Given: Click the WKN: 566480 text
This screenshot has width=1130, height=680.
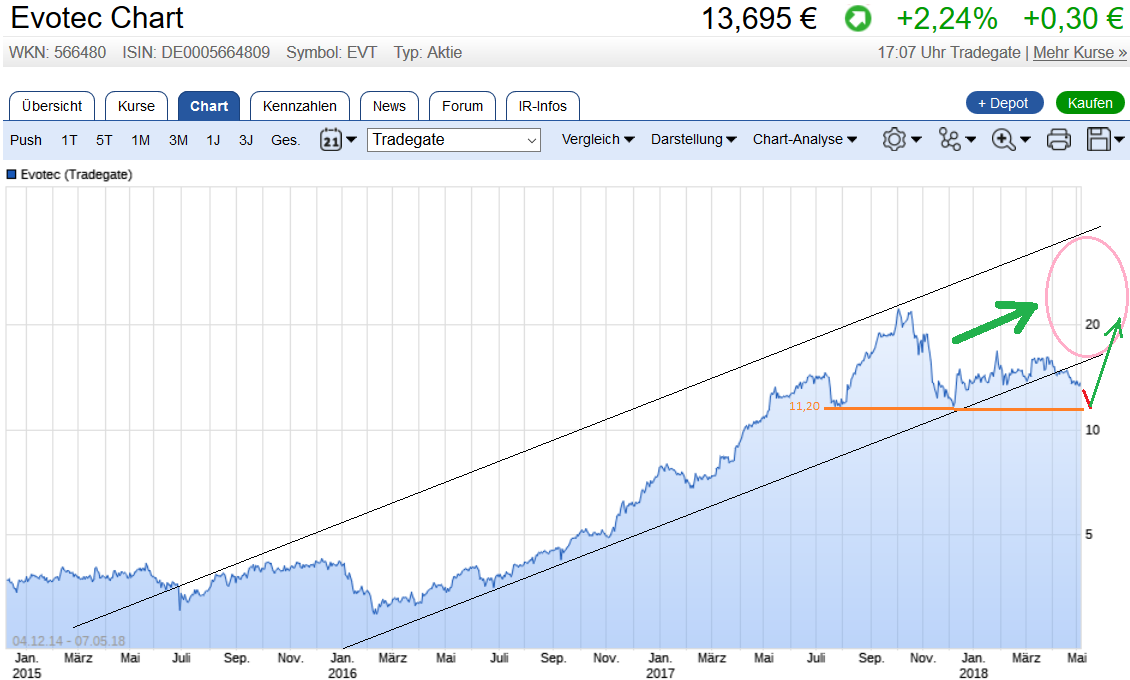Looking at the screenshot, I should point(57,53).
